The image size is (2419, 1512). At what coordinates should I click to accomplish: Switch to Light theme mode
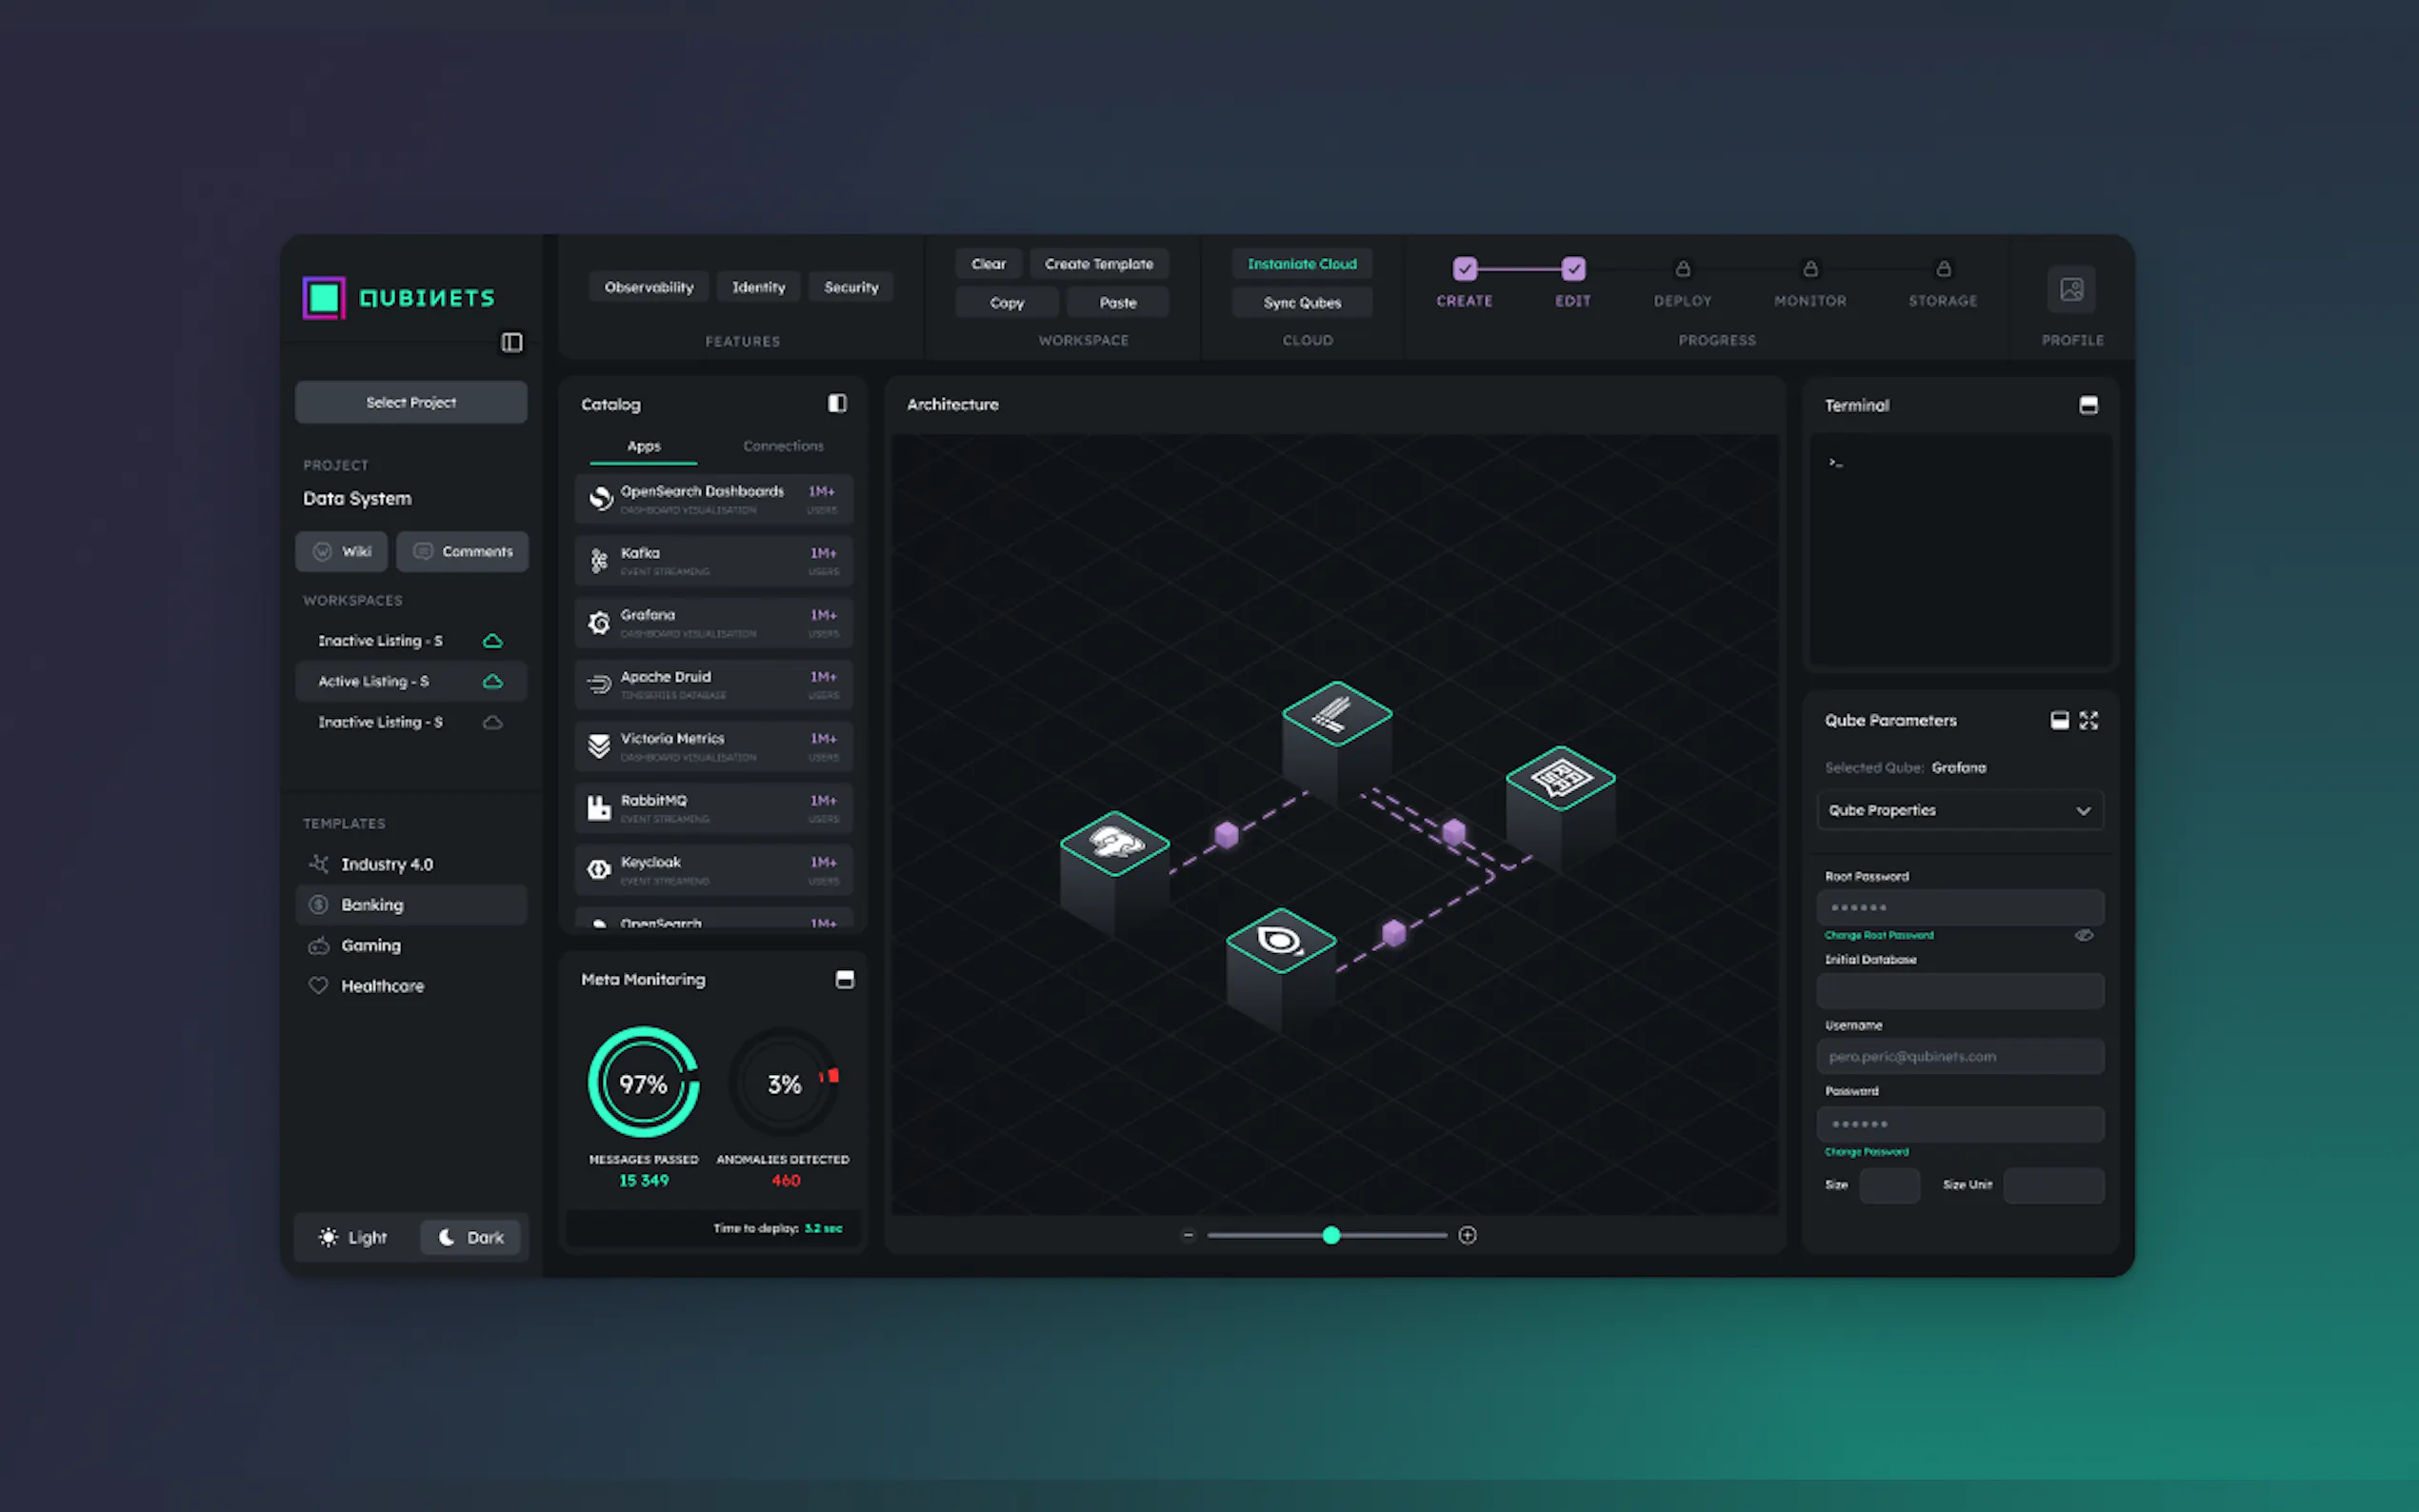354,1237
